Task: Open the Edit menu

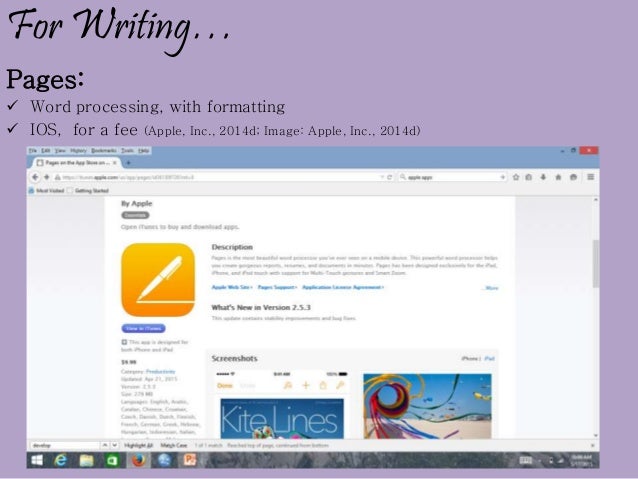Action: (46, 151)
